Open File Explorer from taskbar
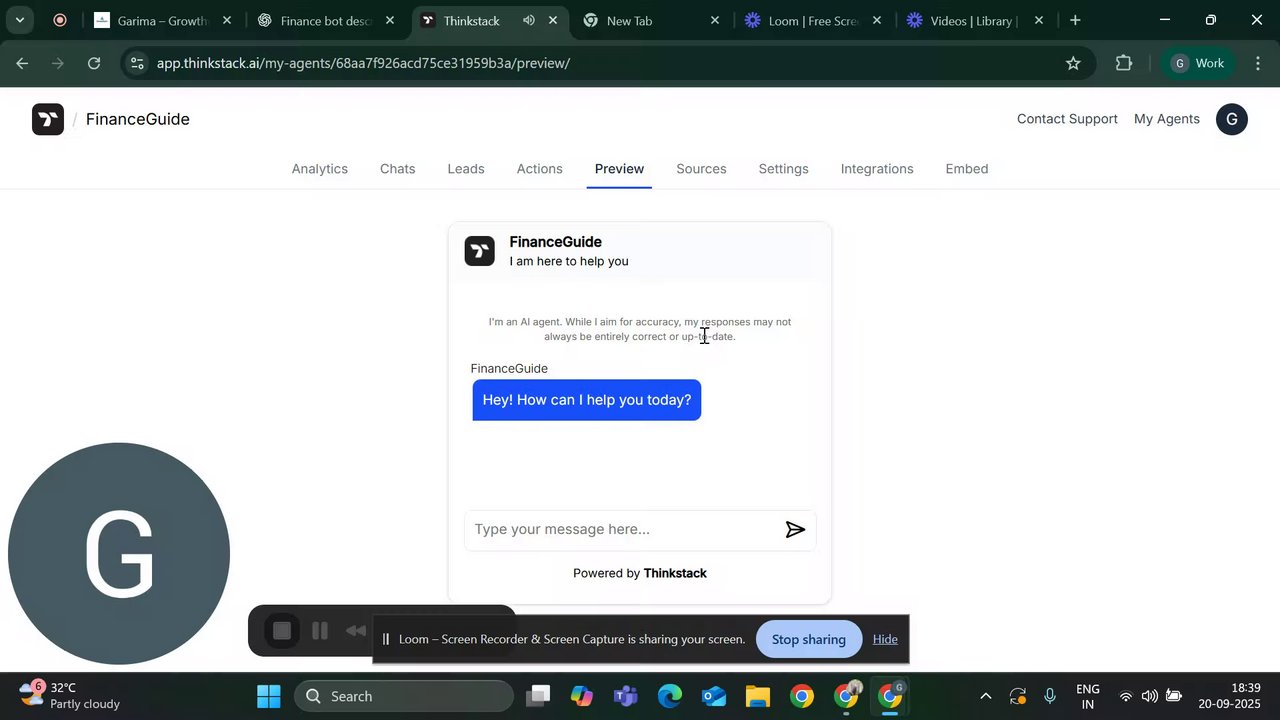Viewport: 1280px width, 720px height. pos(758,696)
